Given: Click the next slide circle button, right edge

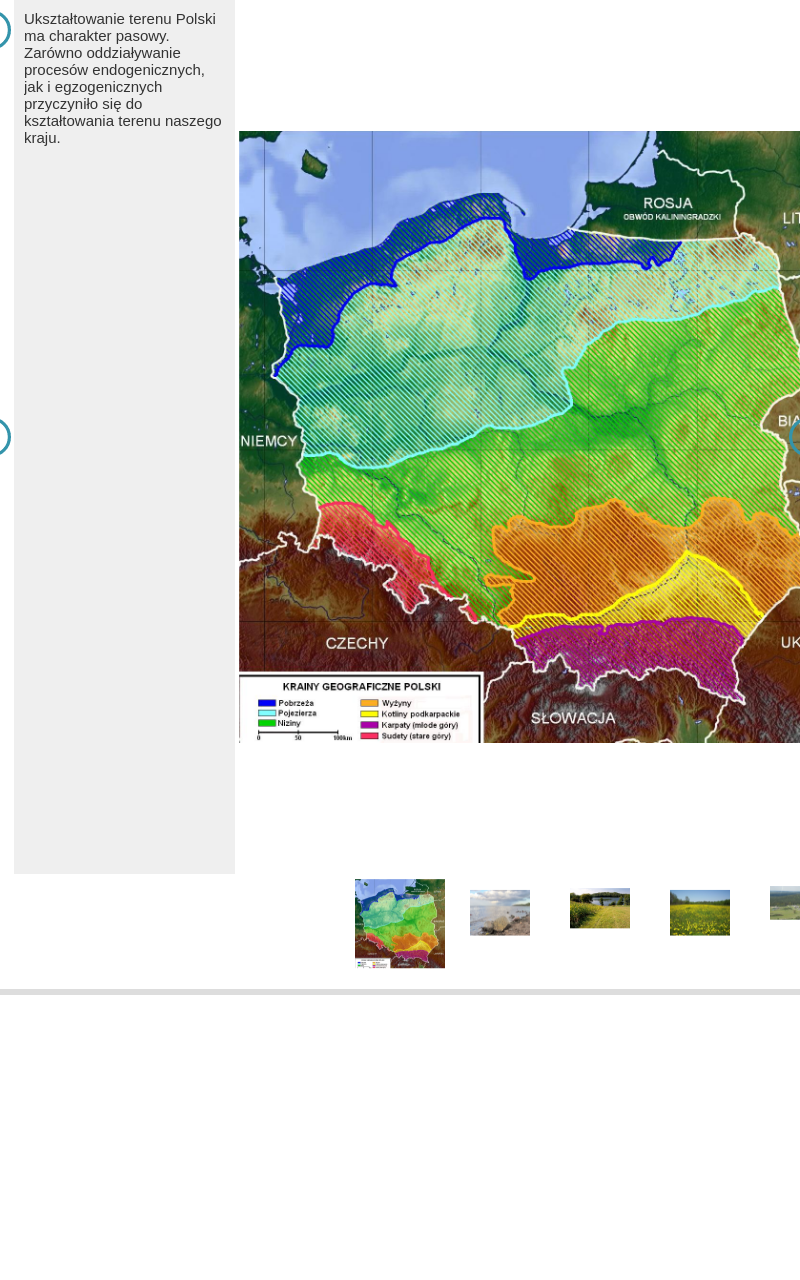Looking at the screenshot, I should [x=796, y=438].
